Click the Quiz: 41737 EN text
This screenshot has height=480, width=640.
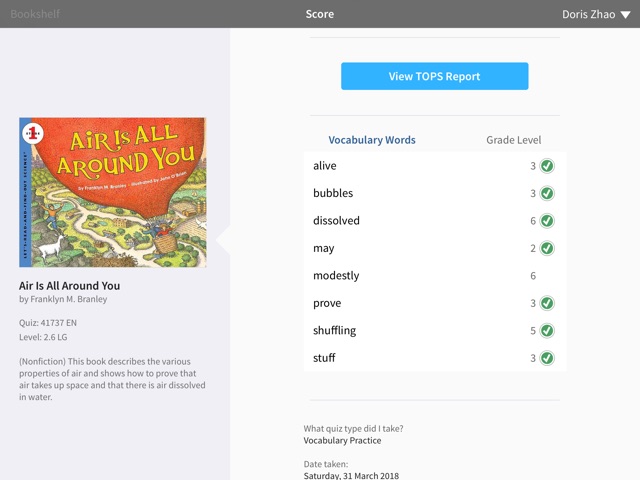[x=48, y=323]
